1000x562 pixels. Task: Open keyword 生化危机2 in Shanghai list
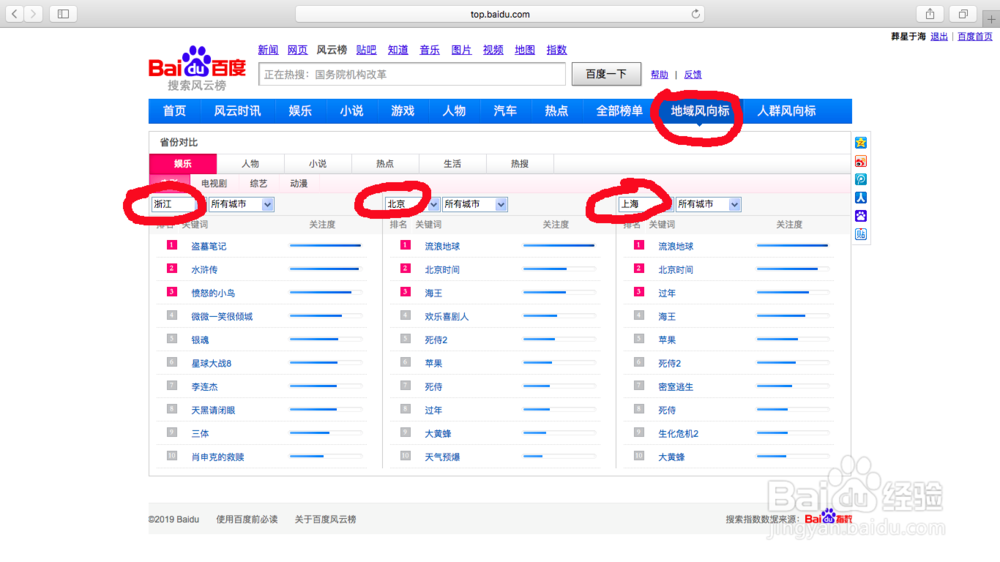tap(678, 434)
